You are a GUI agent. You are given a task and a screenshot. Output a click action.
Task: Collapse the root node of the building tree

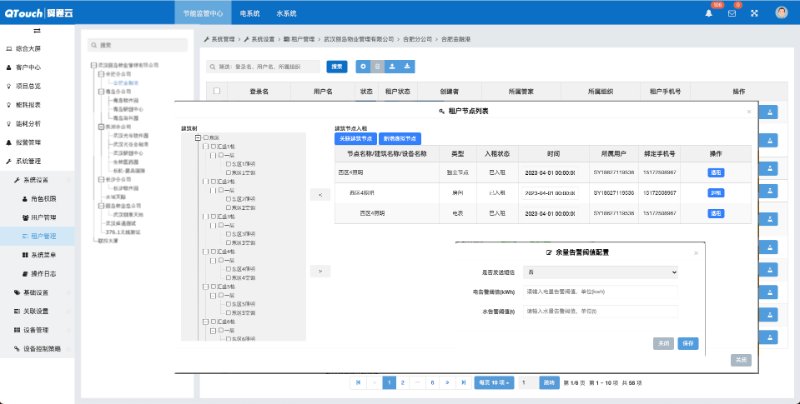[197, 137]
